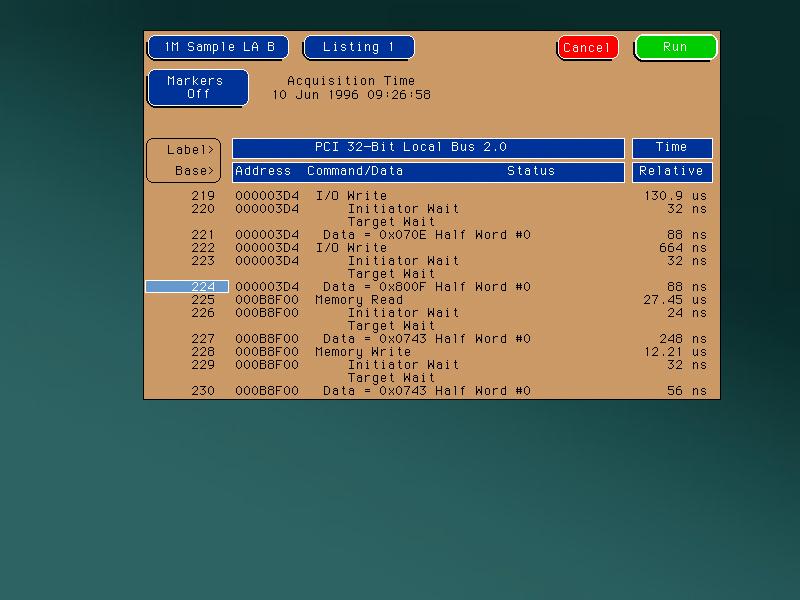The image size is (800, 600).
Task: Click the 32 ns time on row 223
Action: [687, 261]
